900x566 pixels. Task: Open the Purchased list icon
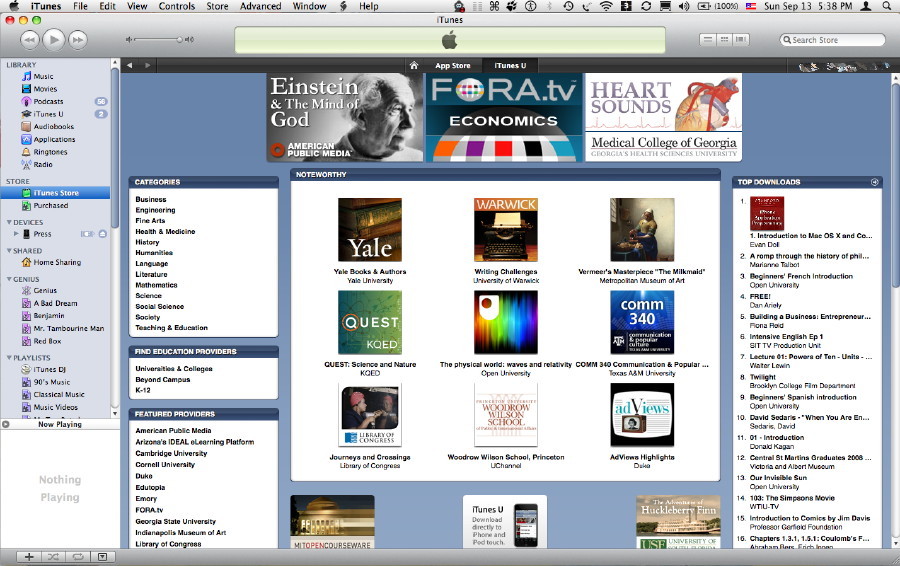point(26,206)
